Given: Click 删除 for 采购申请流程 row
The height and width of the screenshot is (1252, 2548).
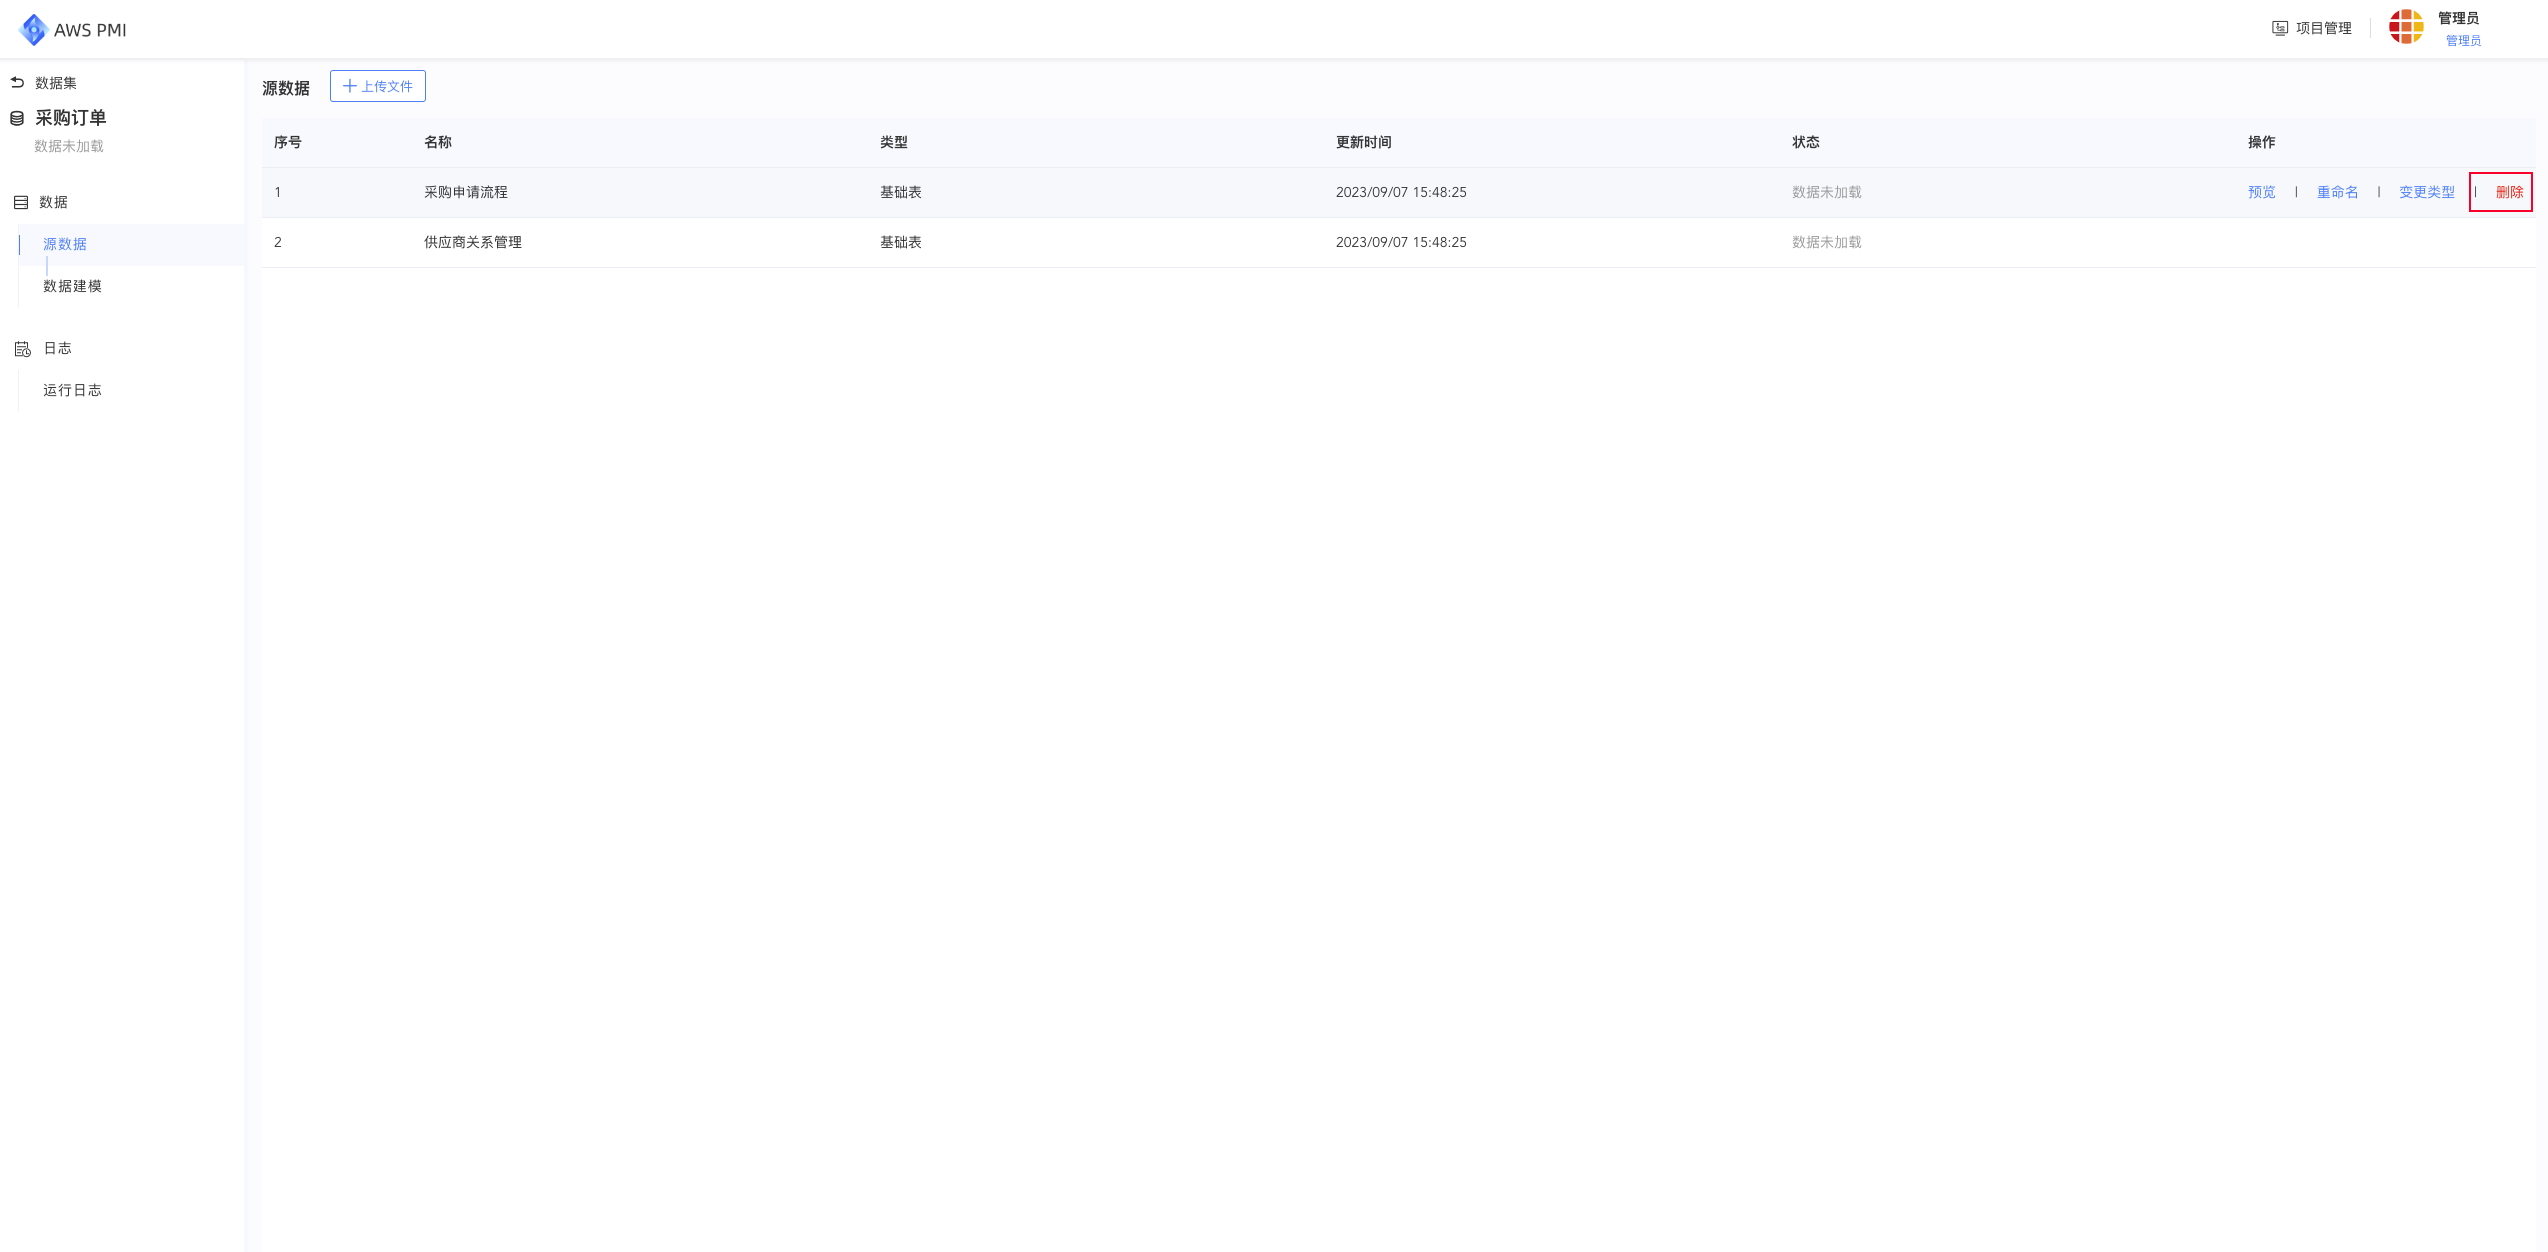Looking at the screenshot, I should tap(2509, 192).
